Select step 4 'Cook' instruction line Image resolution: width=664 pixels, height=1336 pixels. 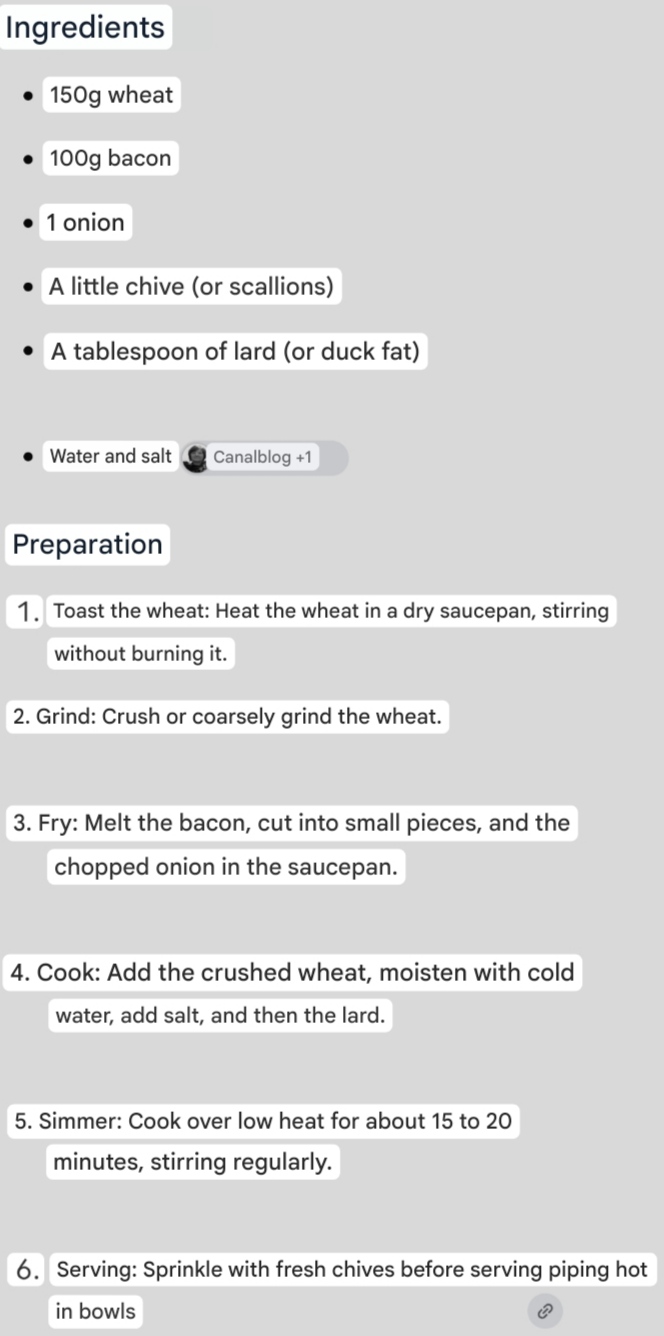click(x=293, y=973)
